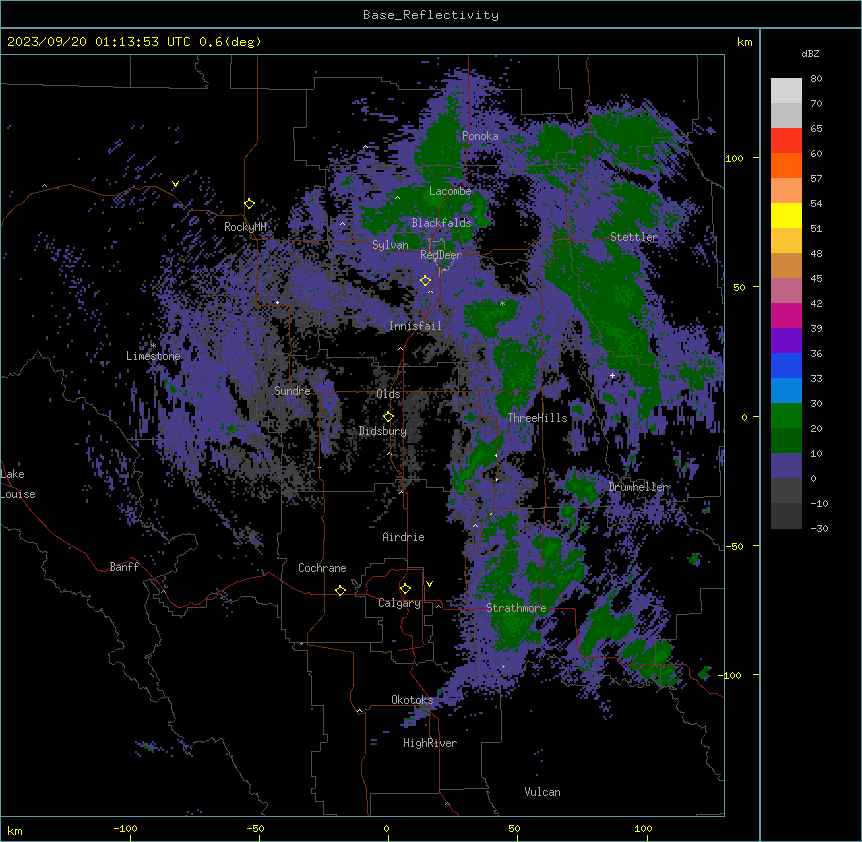Viewport: 862px width, 842px height.
Task: Click the Cochrane city label
Action: [x=322, y=568]
